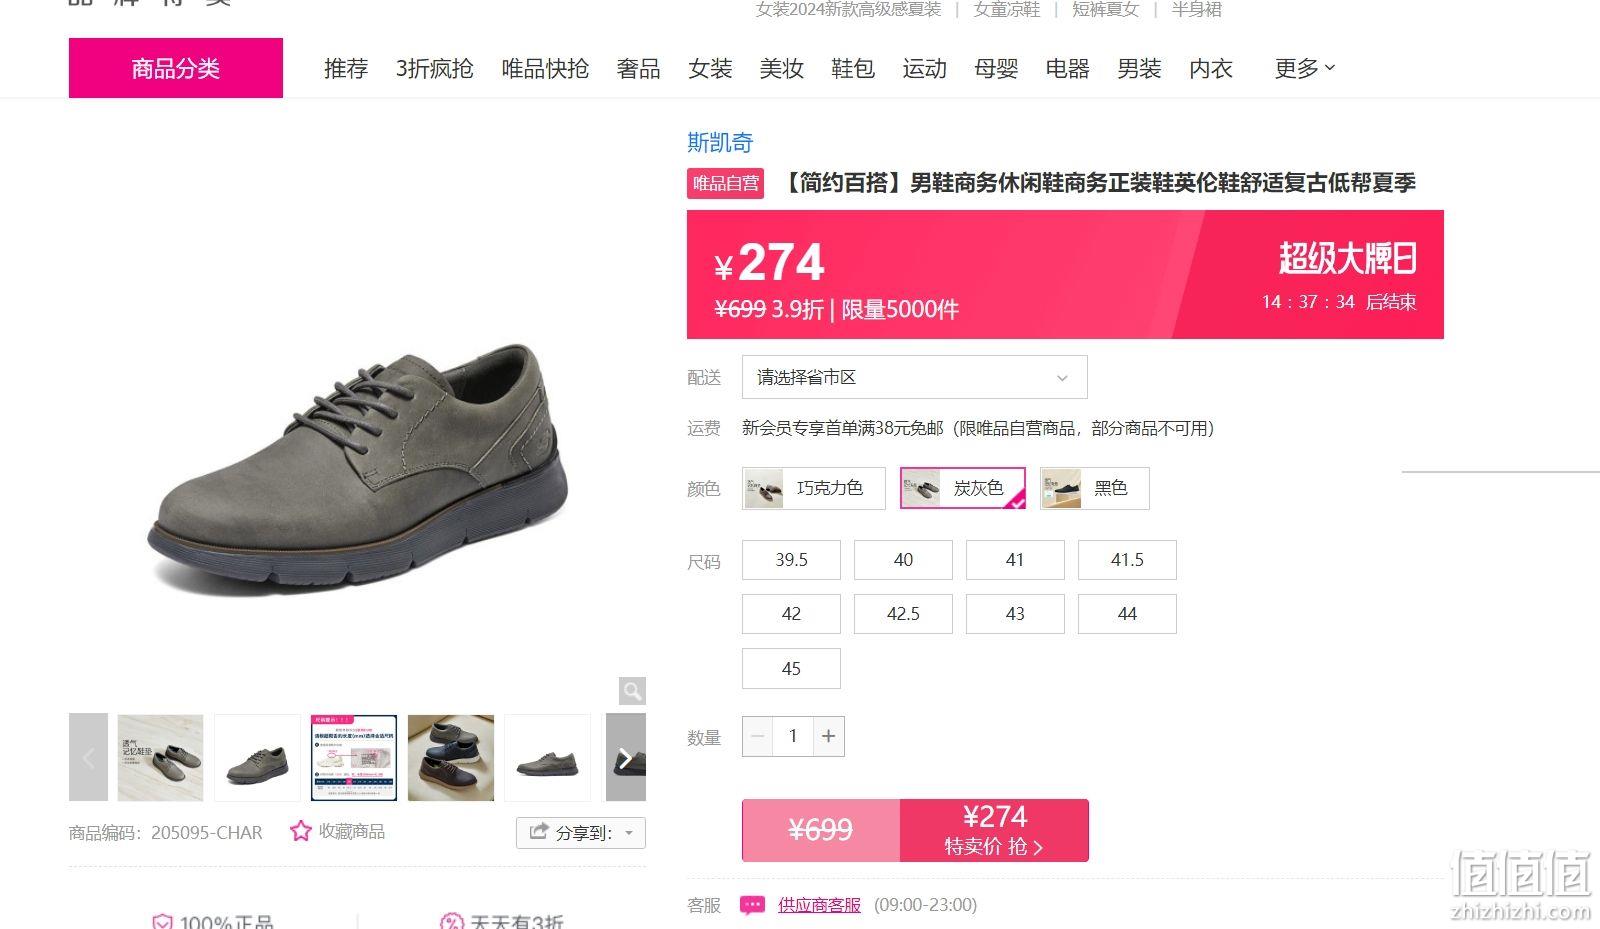Open the 供应商客服 link

click(819, 905)
